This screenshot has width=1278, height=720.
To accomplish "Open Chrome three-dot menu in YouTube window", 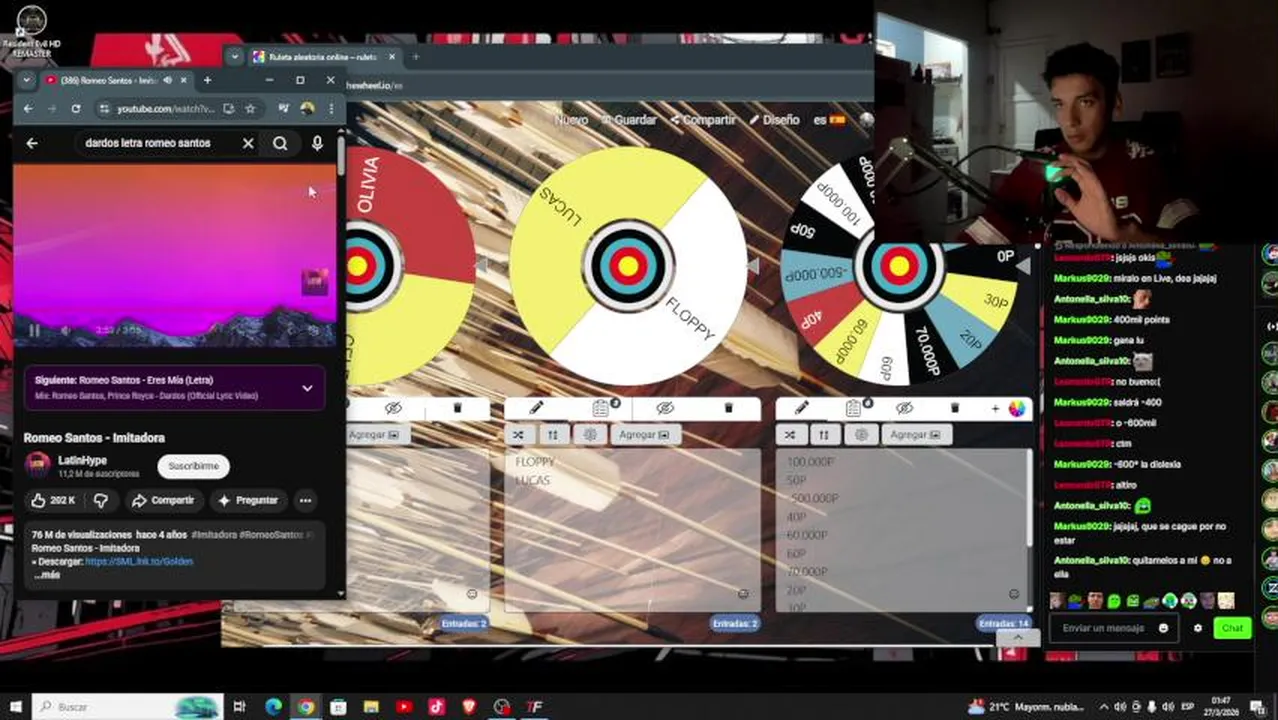I will [331, 108].
